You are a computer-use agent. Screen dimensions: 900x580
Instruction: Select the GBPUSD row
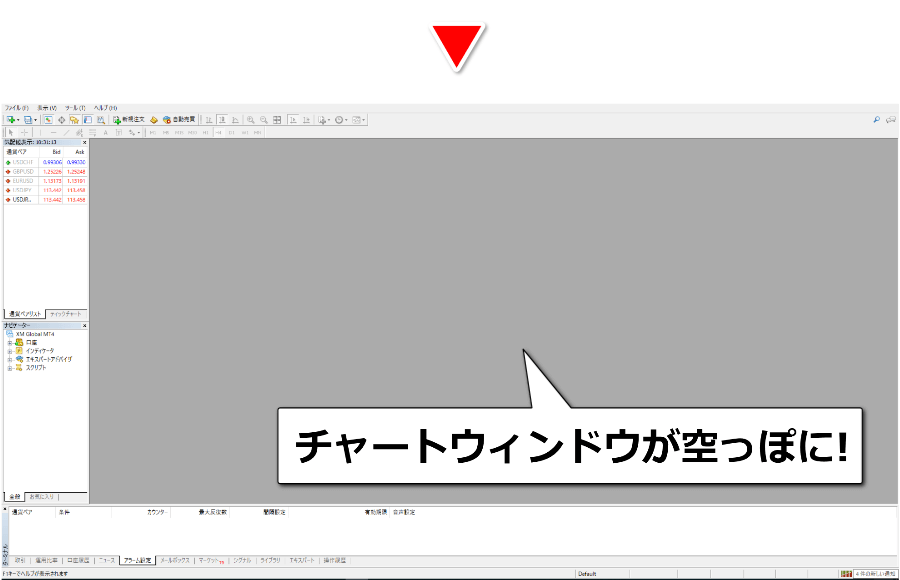coord(45,172)
